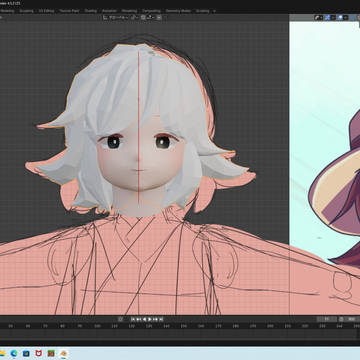Jump to the start frame in timeline
Screen dimensions: 360x360
click(133, 319)
